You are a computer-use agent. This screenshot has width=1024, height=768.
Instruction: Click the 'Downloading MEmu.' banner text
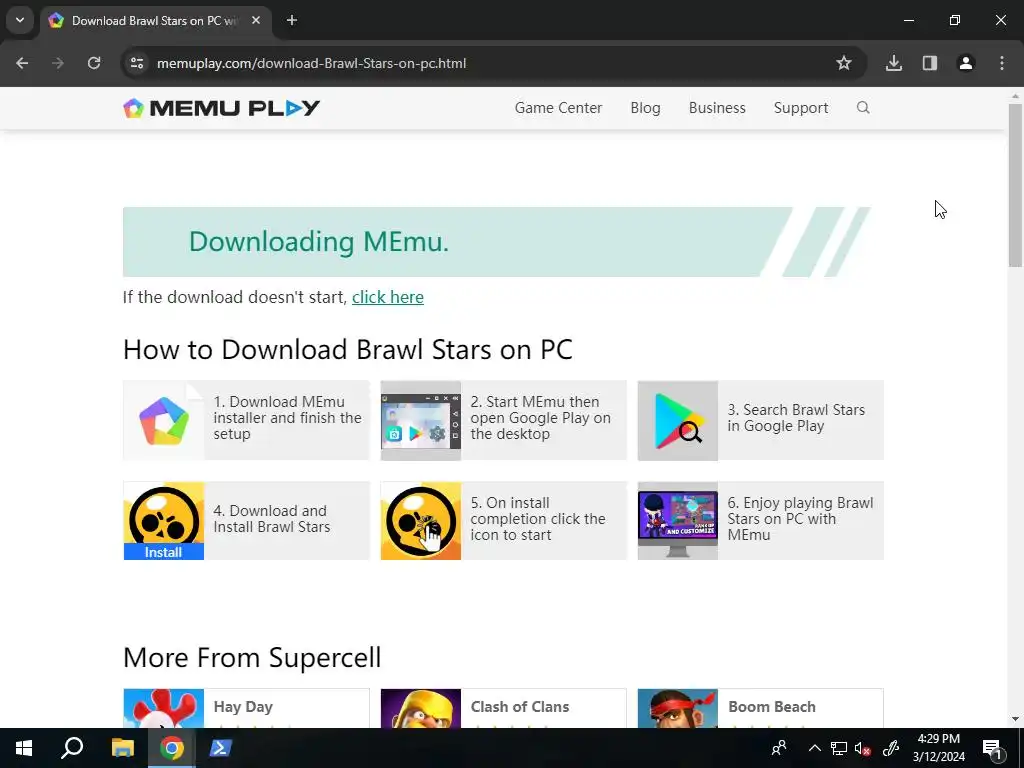(x=319, y=242)
